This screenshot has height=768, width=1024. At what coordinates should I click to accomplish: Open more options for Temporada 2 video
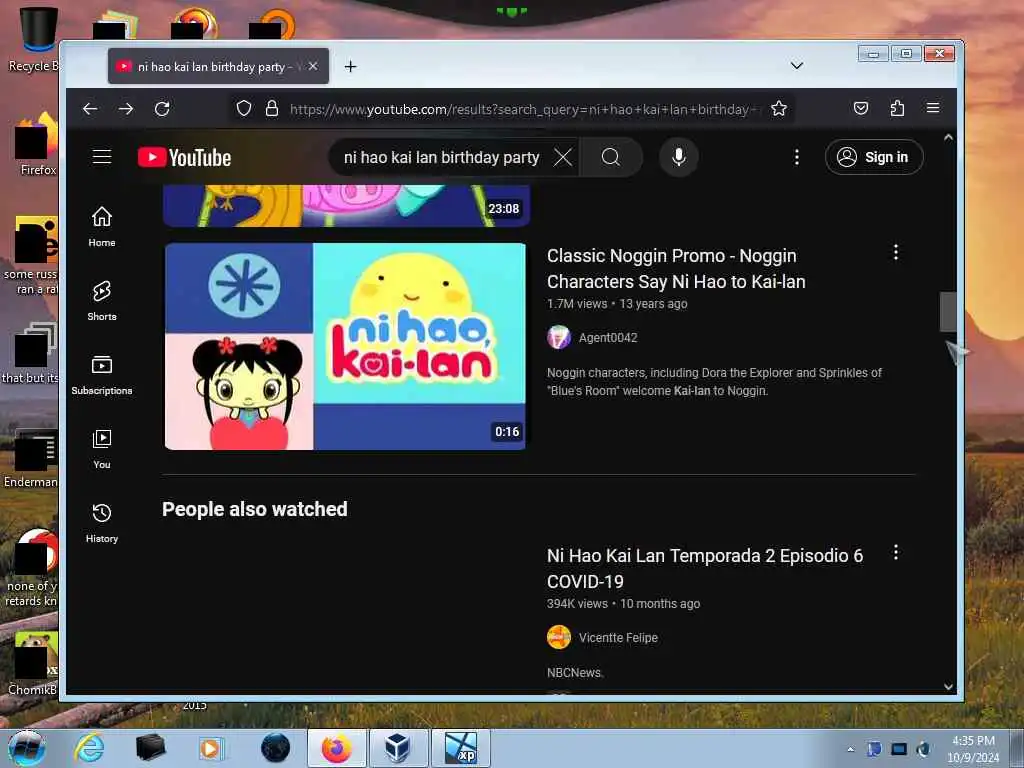click(x=896, y=552)
